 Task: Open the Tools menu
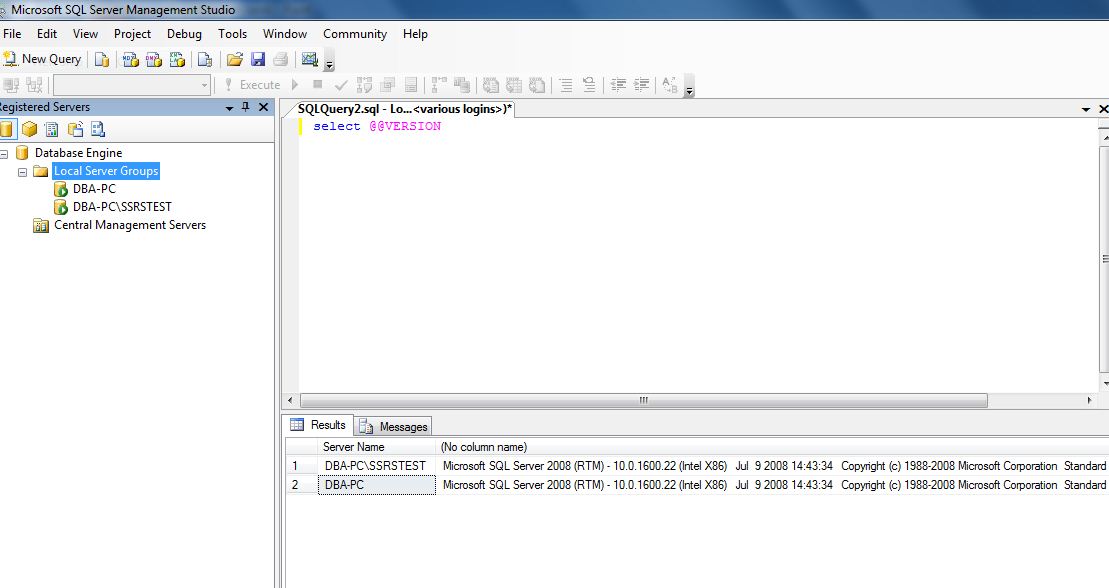coord(232,34)
